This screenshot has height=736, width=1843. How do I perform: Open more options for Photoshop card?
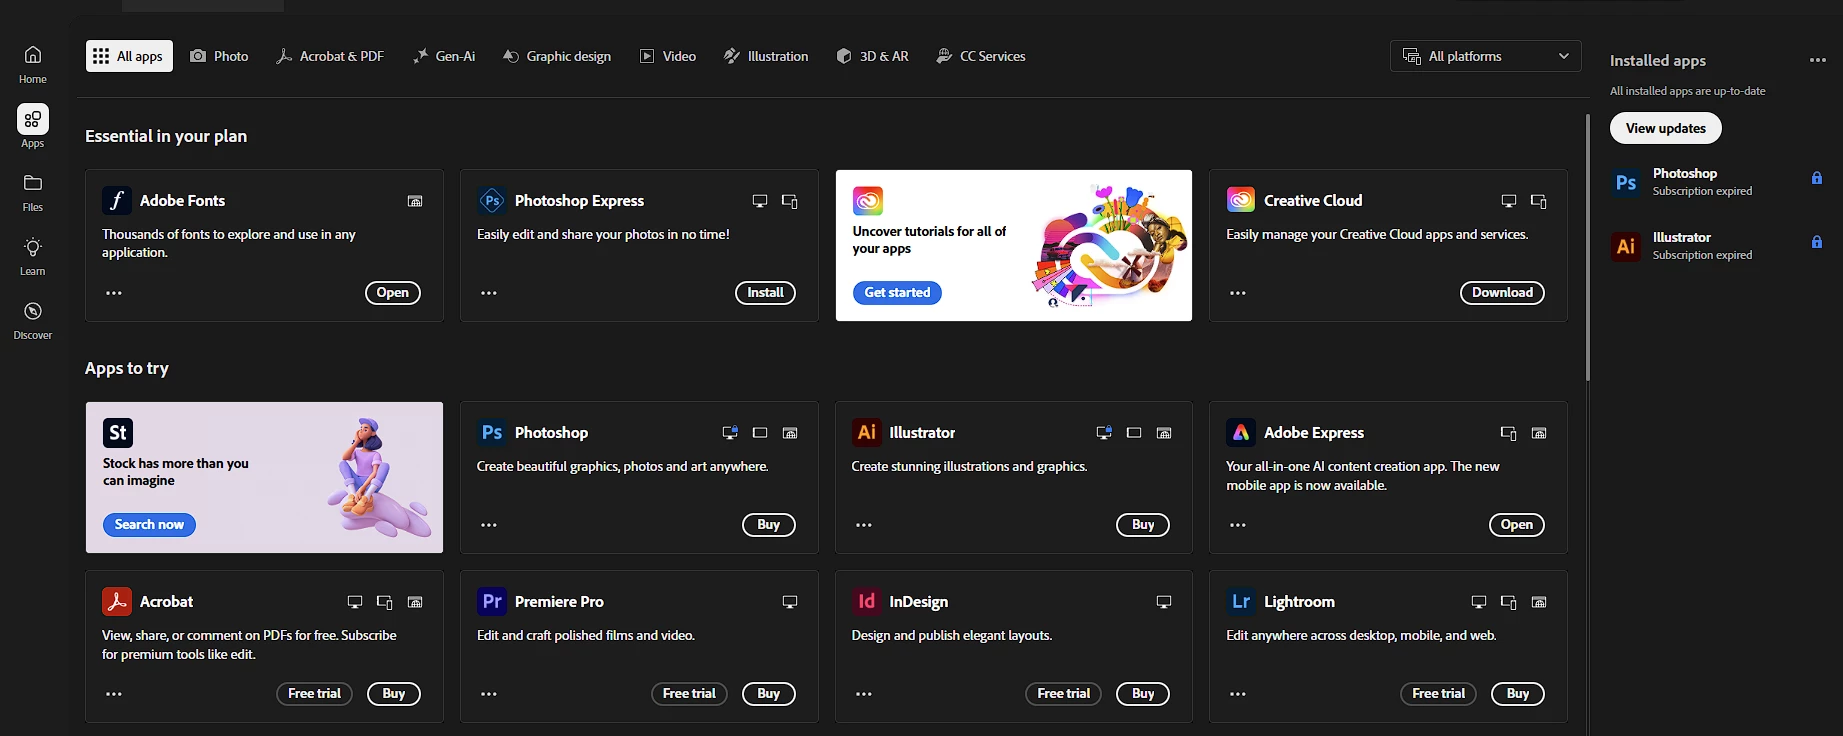click(489, 525)
